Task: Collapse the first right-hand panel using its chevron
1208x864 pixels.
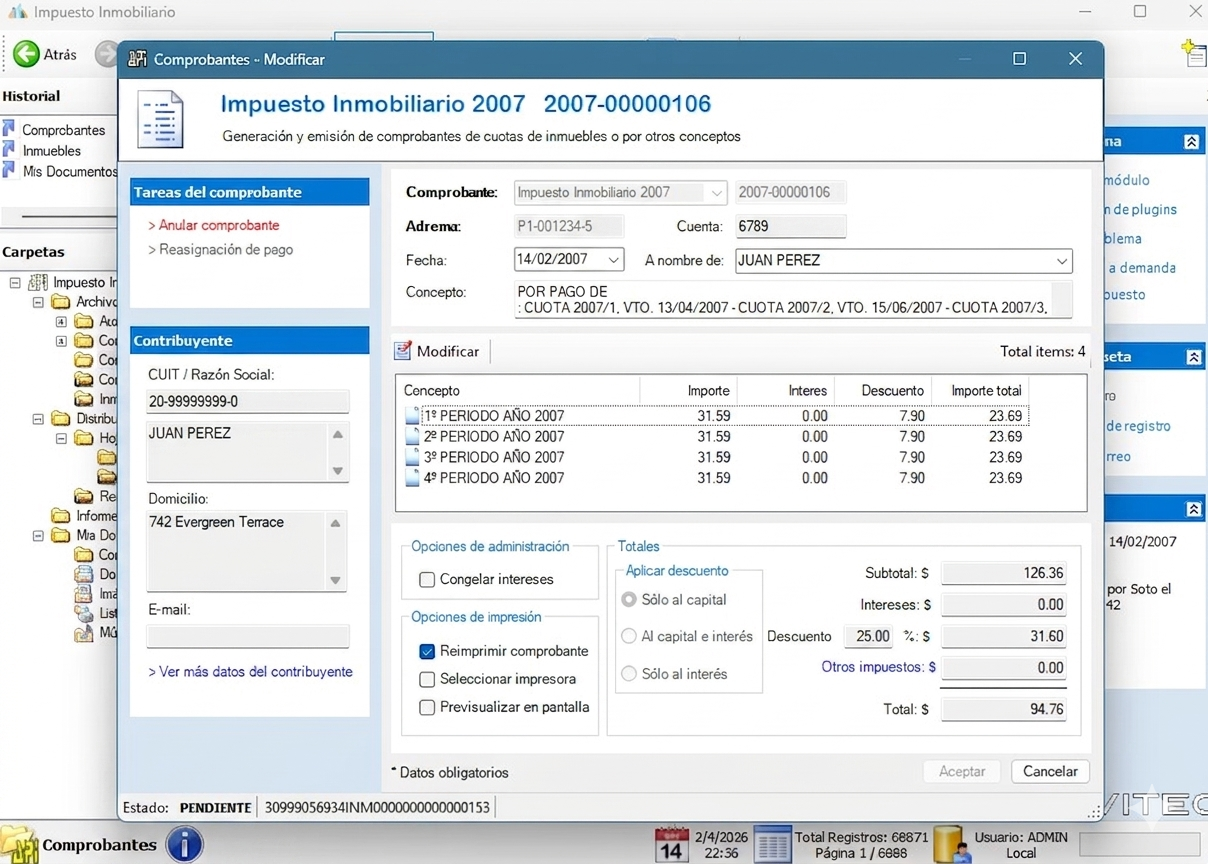Action: [1191, 142]
